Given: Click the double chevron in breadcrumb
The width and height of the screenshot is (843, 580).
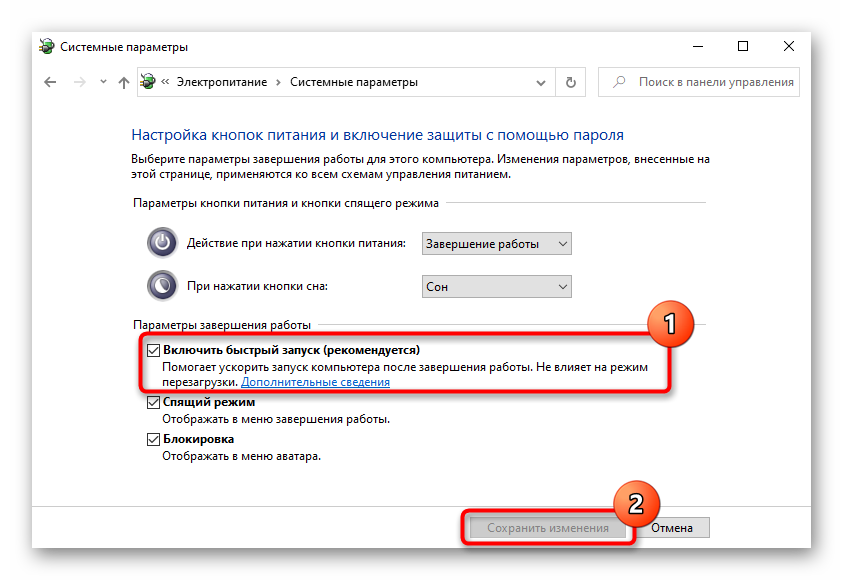Looking at the screenshot, I should tap(165, 82).
